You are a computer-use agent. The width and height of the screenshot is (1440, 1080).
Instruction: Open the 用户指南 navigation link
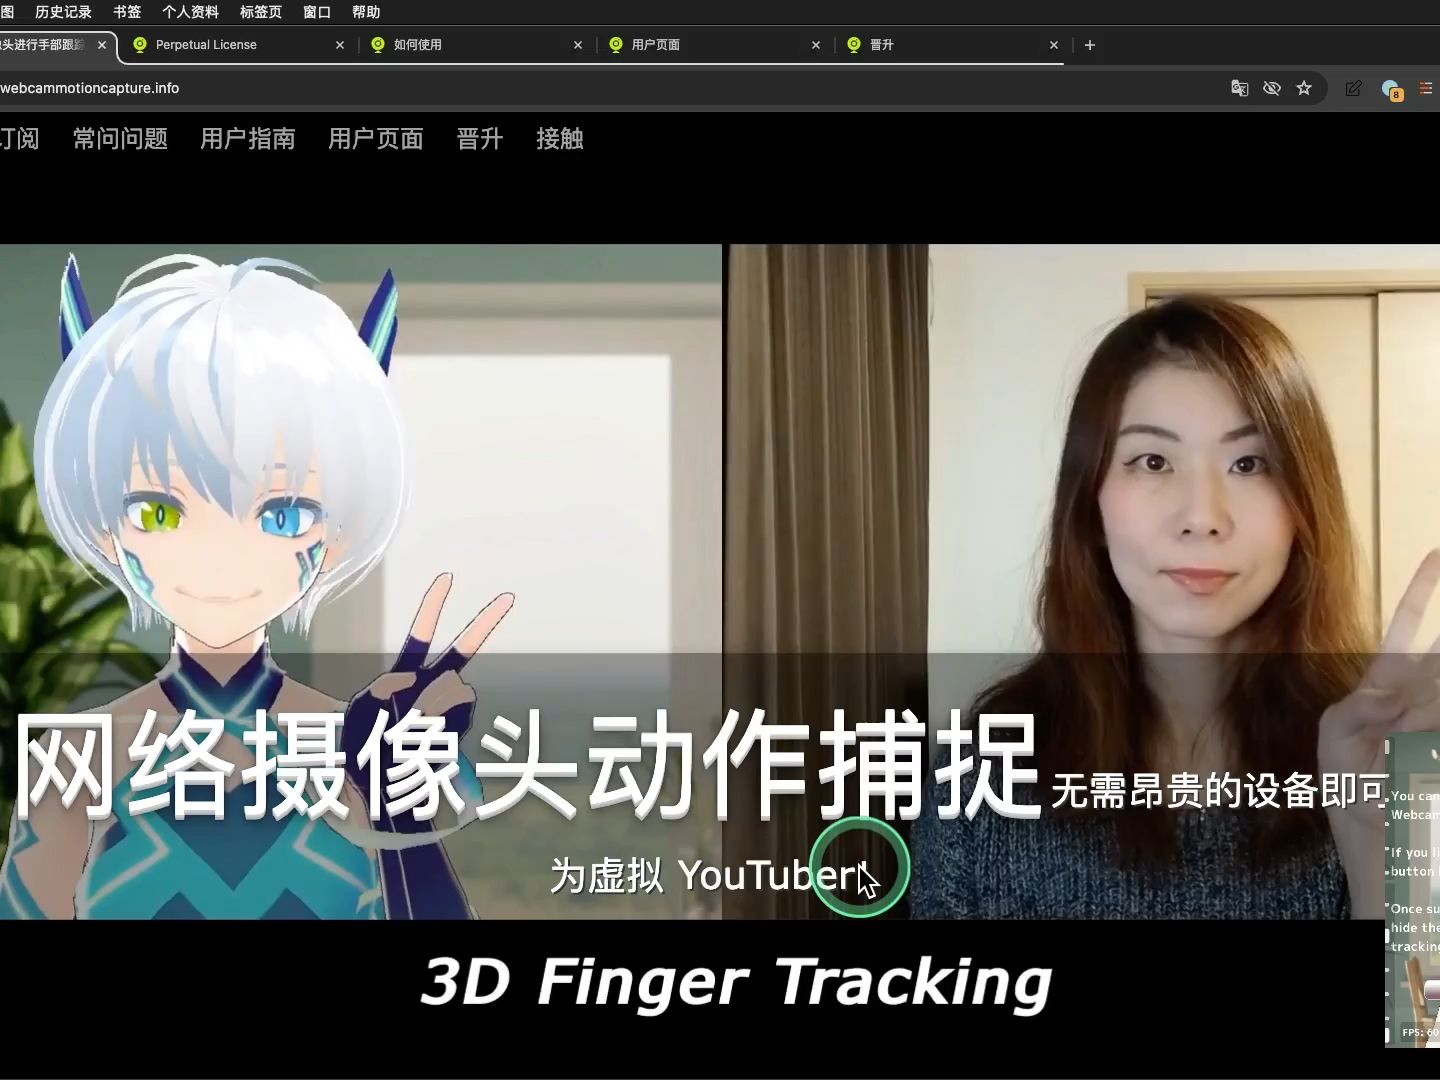click(x=248, y=139)
